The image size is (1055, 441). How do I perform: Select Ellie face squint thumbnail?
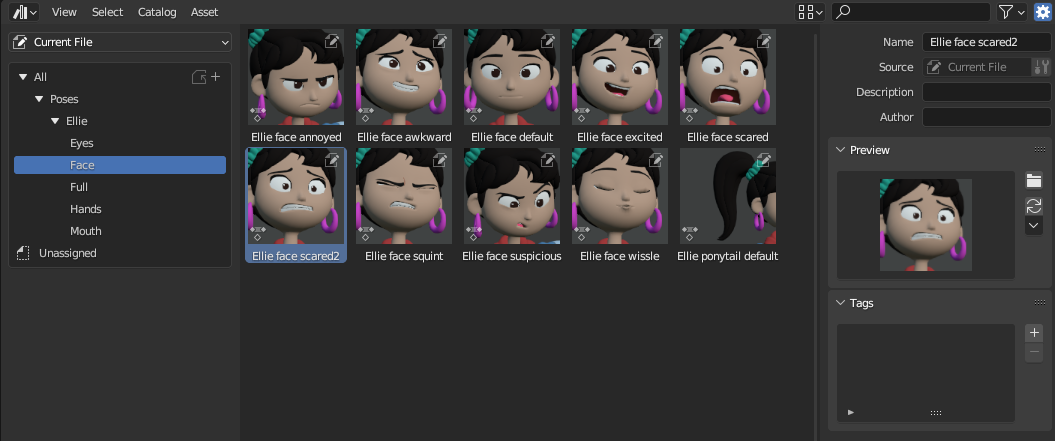pyautogui.click(x=404, y=196)
